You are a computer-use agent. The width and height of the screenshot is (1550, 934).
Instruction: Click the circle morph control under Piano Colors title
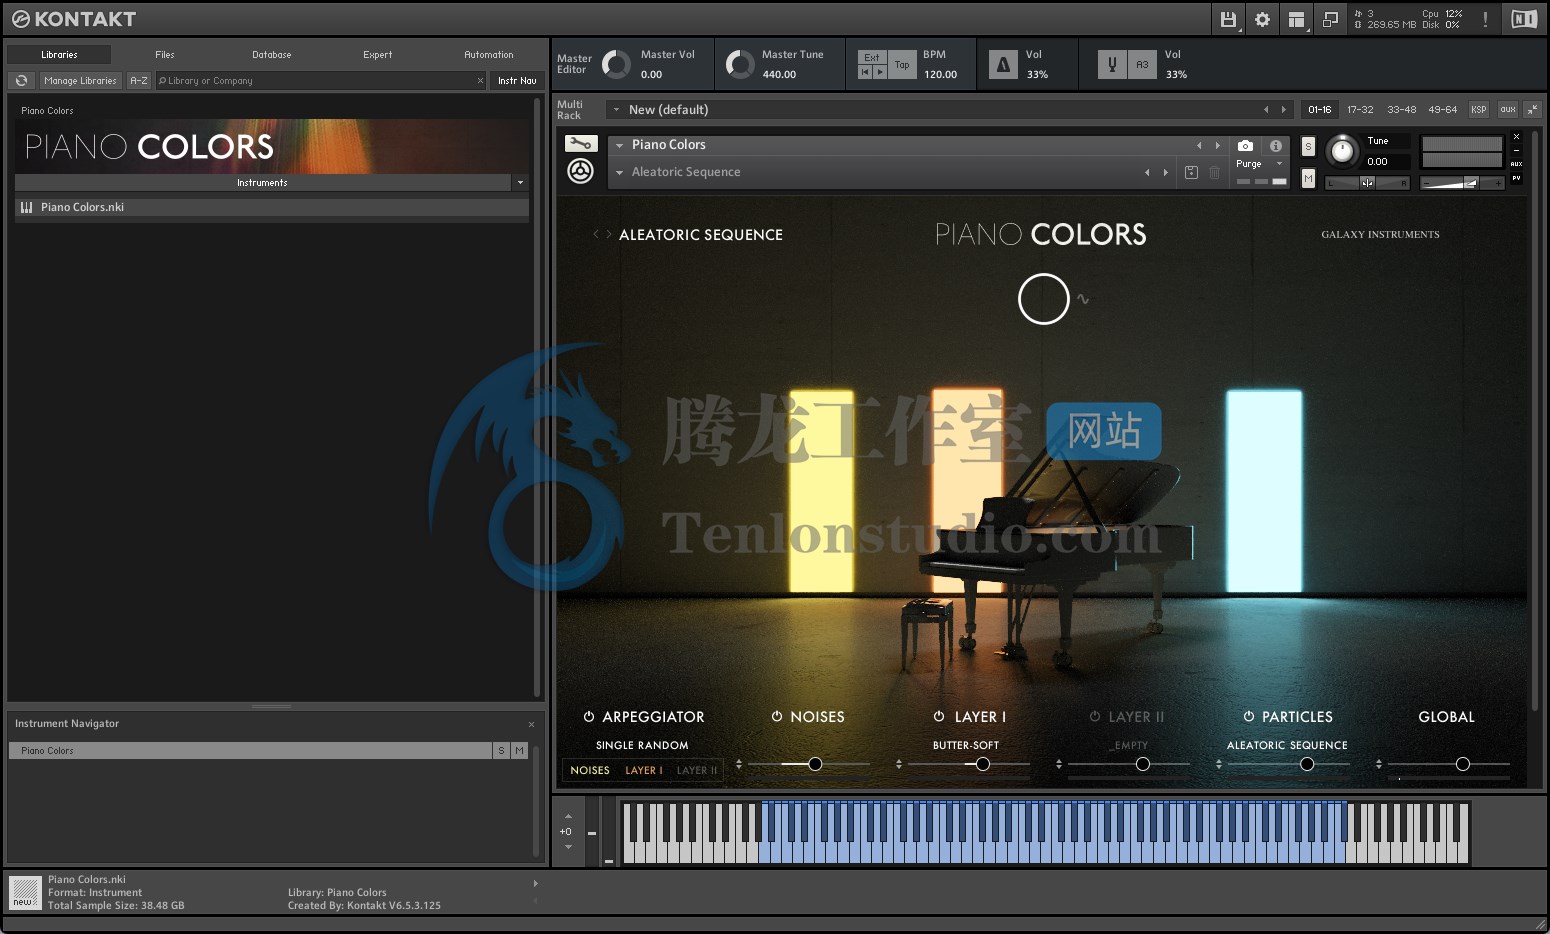(1043, 299)
